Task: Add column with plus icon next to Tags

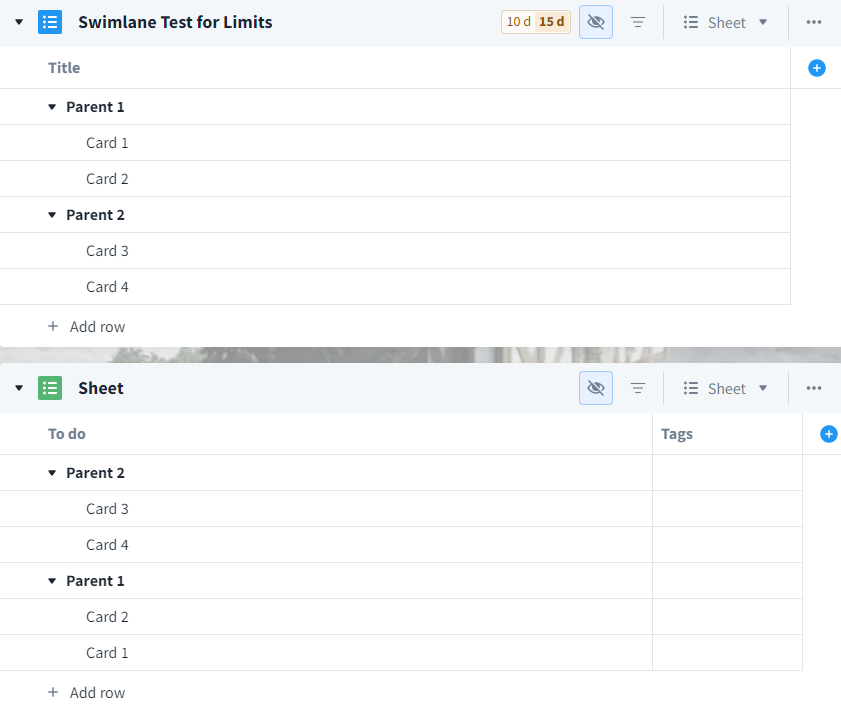Action: [828, 434]
